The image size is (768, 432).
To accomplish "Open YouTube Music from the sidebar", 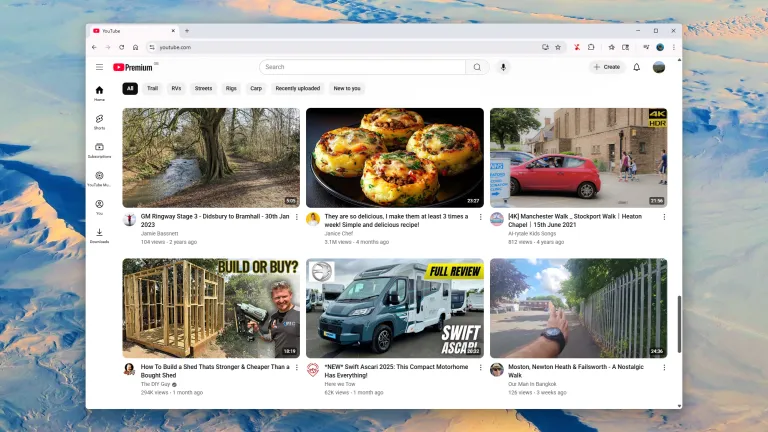I will (x=99, y=178).
